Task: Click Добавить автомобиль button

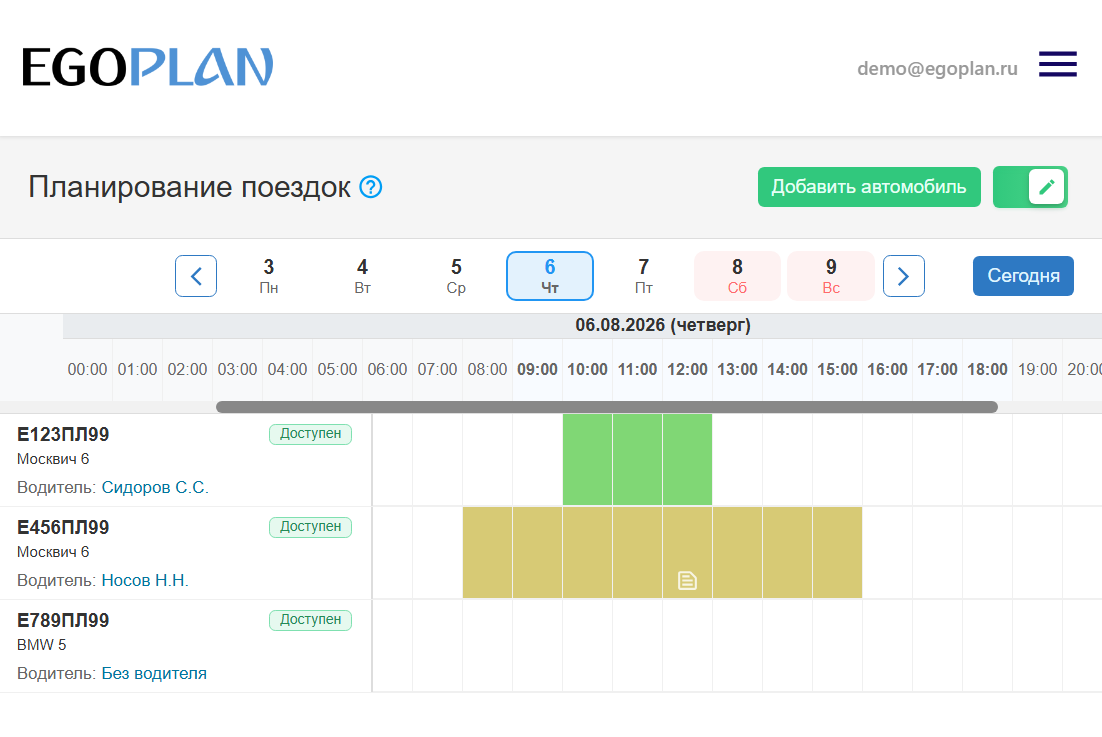Action: 869,187
